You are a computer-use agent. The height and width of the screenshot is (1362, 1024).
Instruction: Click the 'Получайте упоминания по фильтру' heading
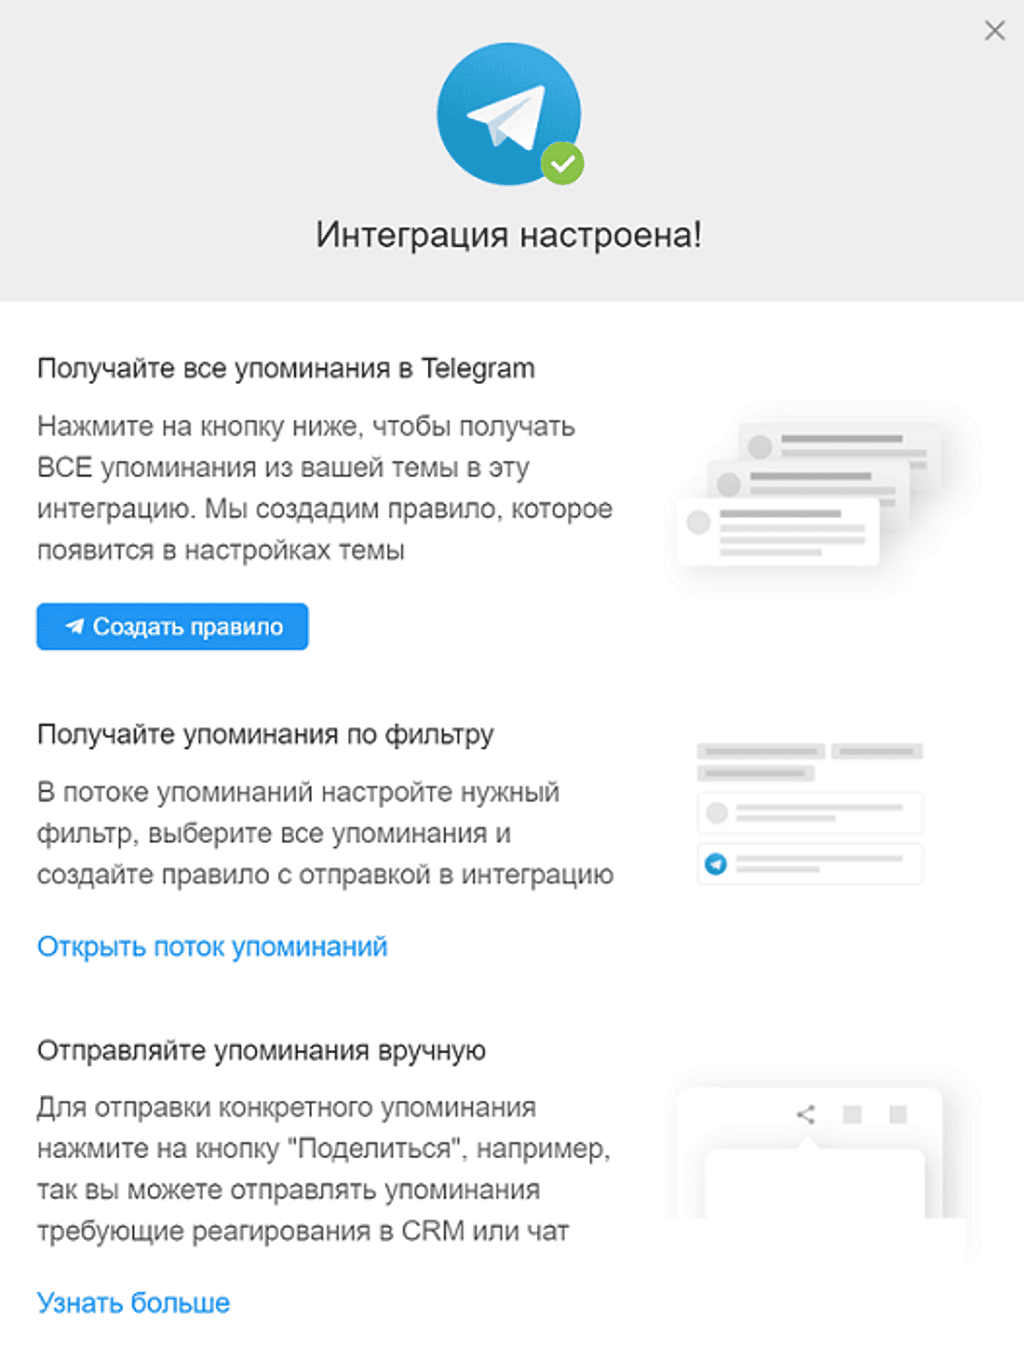coord(265,734)
